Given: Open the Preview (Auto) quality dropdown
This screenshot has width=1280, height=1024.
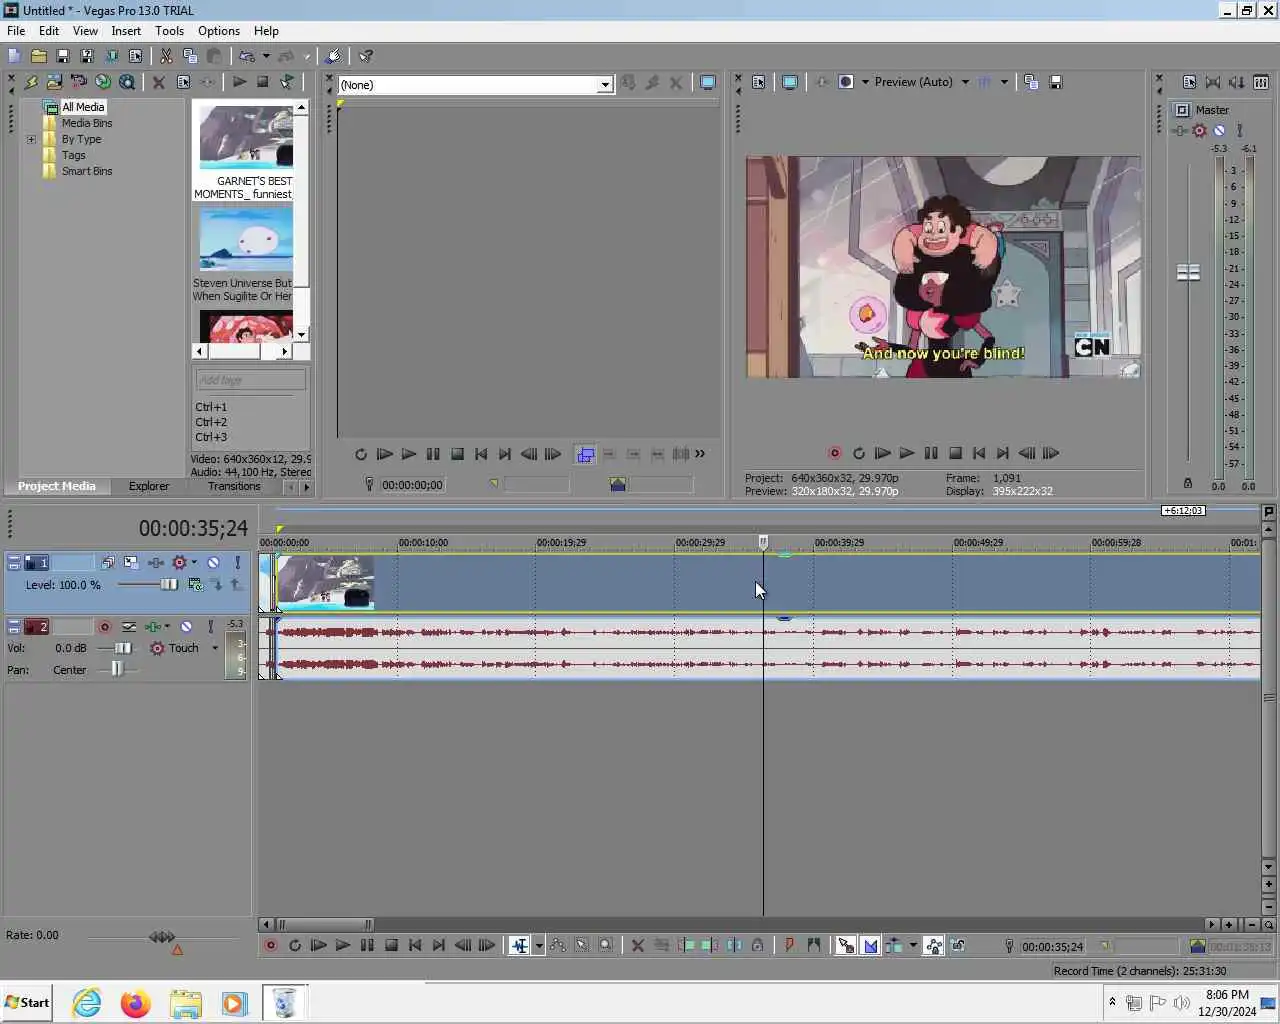Looking at the screenshot, I should point(965,82).
